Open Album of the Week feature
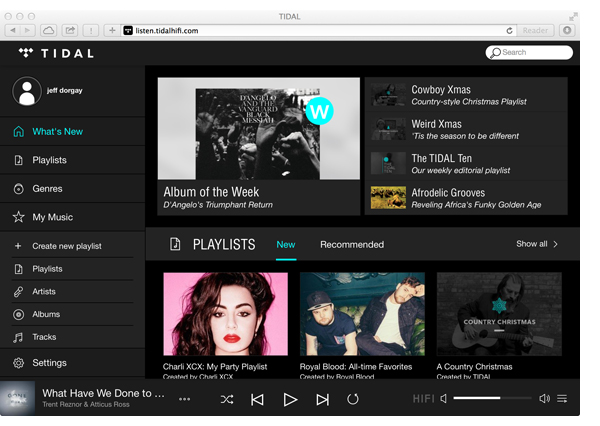 [259, 146]
